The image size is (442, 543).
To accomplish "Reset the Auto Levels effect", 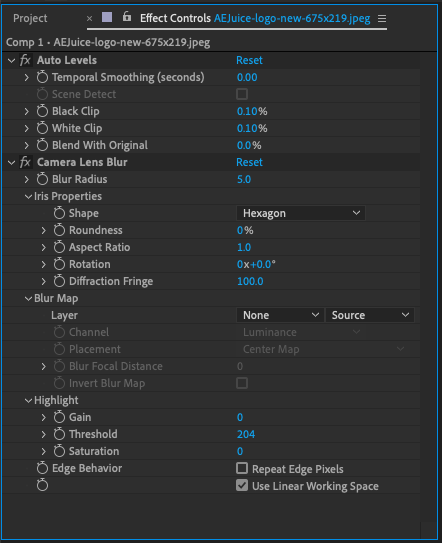I will pos(249,60).
